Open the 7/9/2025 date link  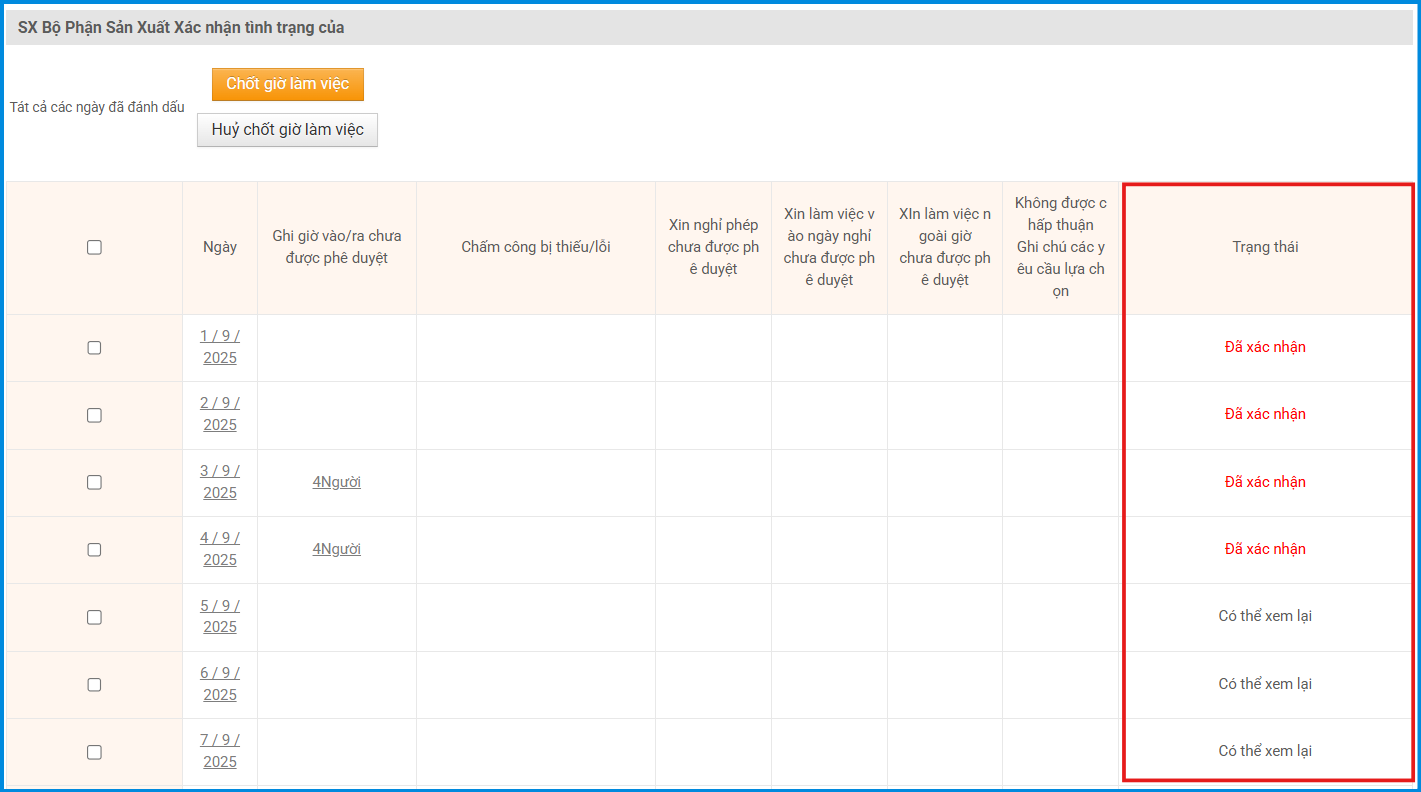(220, 751)
